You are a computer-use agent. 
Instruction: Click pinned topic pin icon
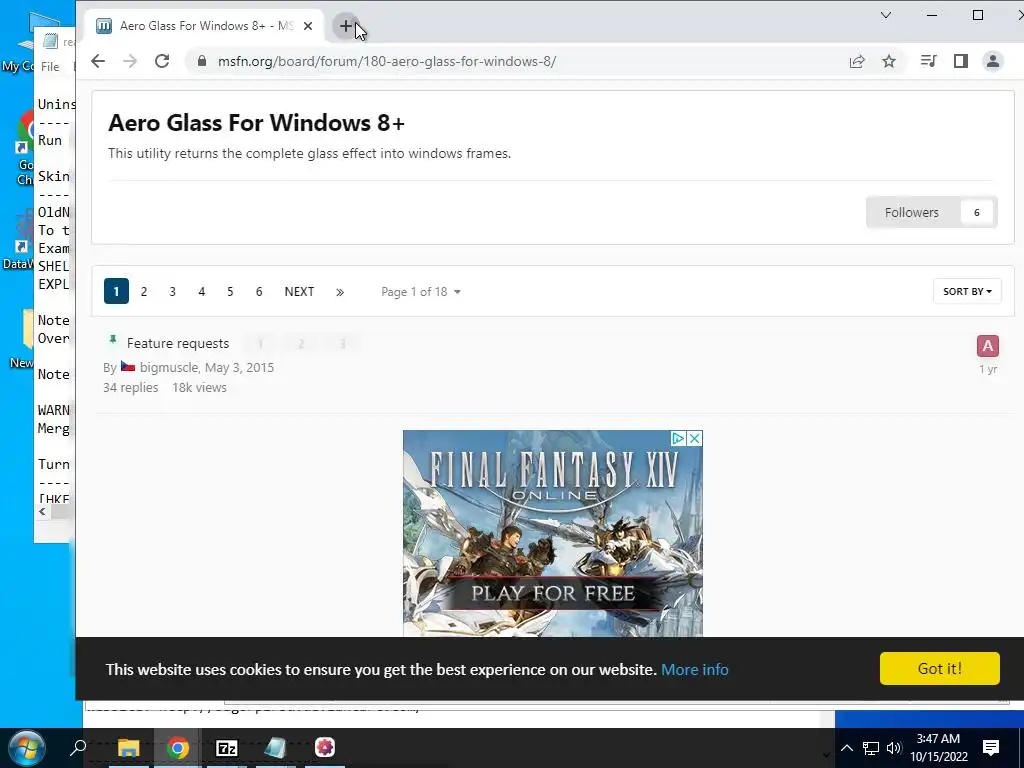click(113, 340)
